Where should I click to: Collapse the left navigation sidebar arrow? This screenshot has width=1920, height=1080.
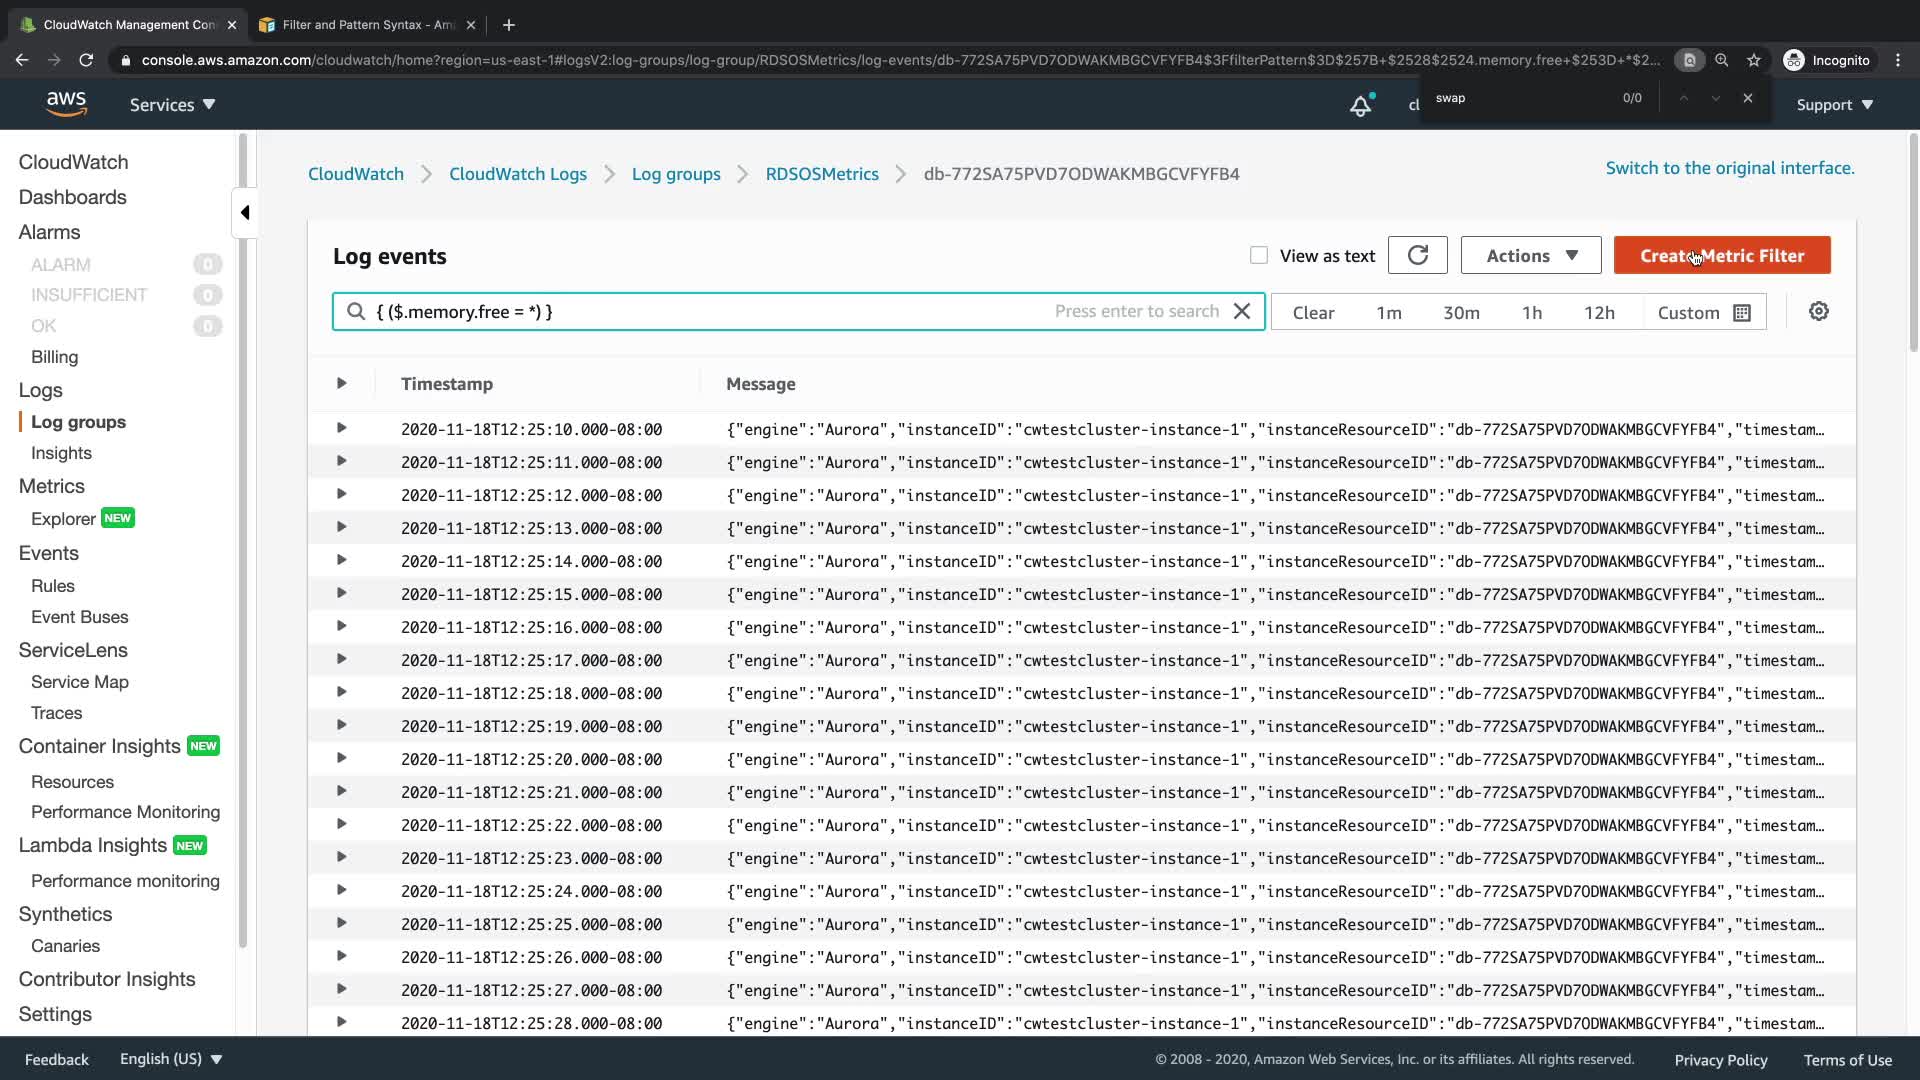point(245,213)
